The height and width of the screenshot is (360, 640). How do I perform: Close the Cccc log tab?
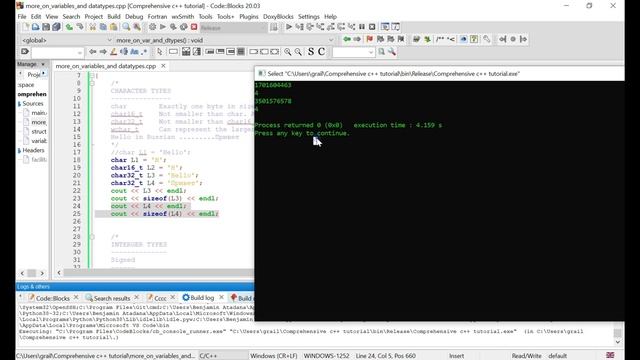point(173,298)
